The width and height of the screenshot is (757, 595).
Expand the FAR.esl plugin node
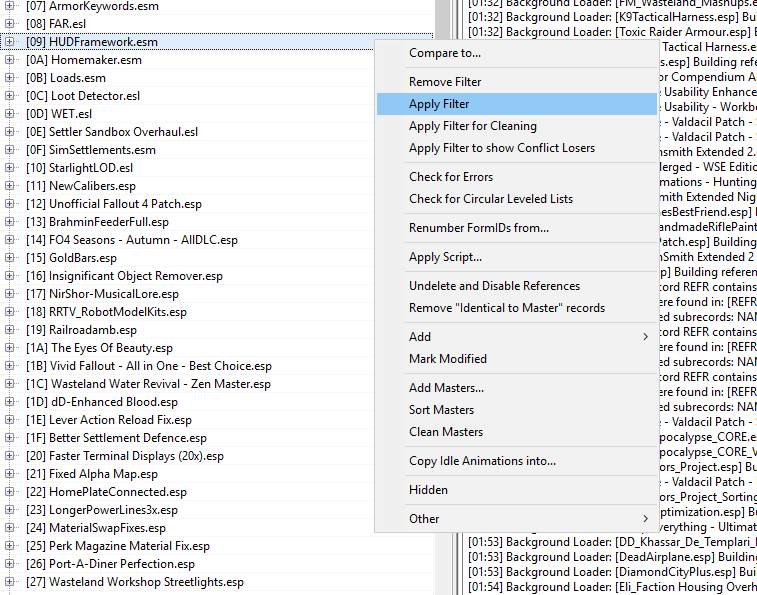(x=9, y=24)
